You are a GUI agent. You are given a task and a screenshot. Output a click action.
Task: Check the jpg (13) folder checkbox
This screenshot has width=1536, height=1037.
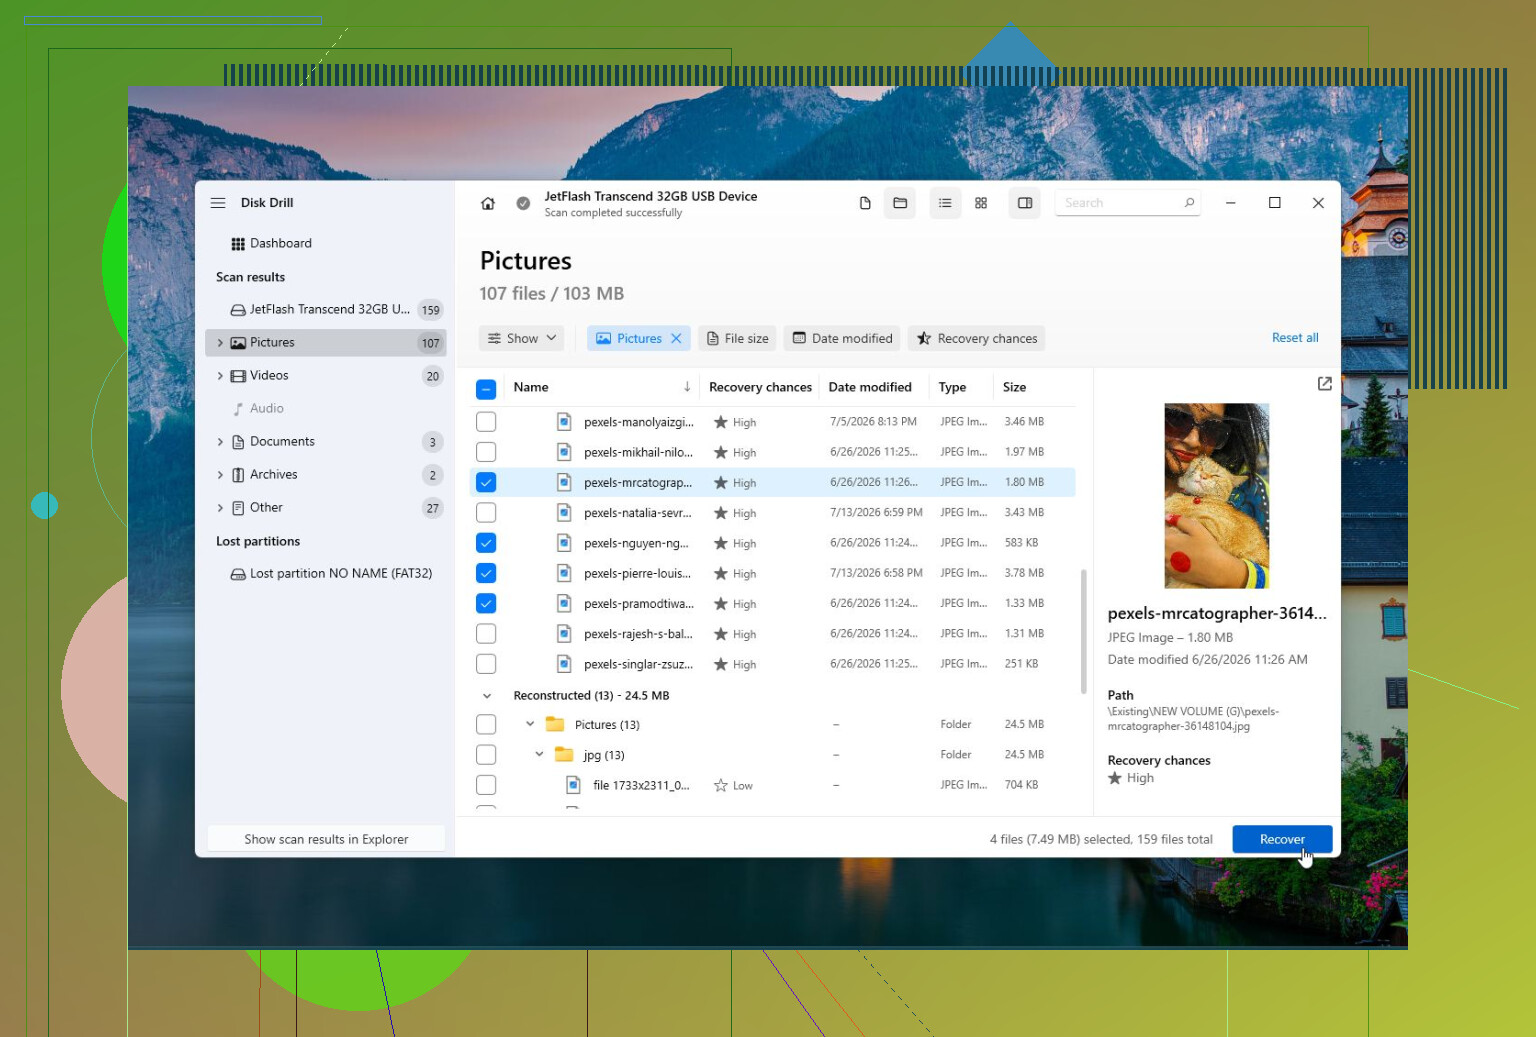(486, 755)
